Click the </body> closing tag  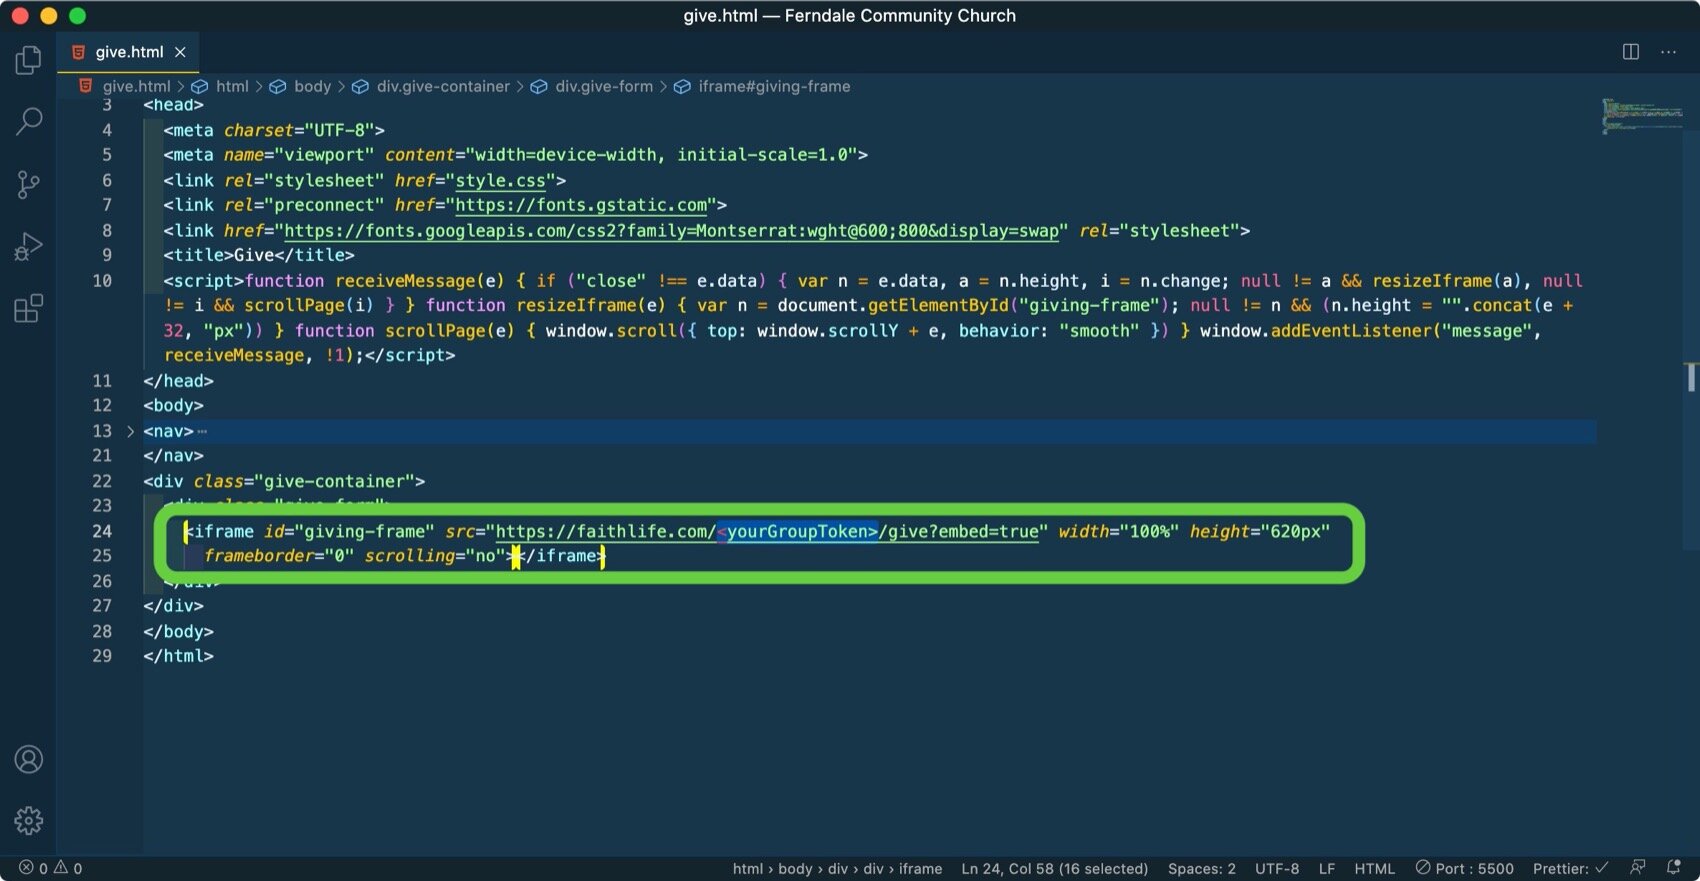click(178, 631)
